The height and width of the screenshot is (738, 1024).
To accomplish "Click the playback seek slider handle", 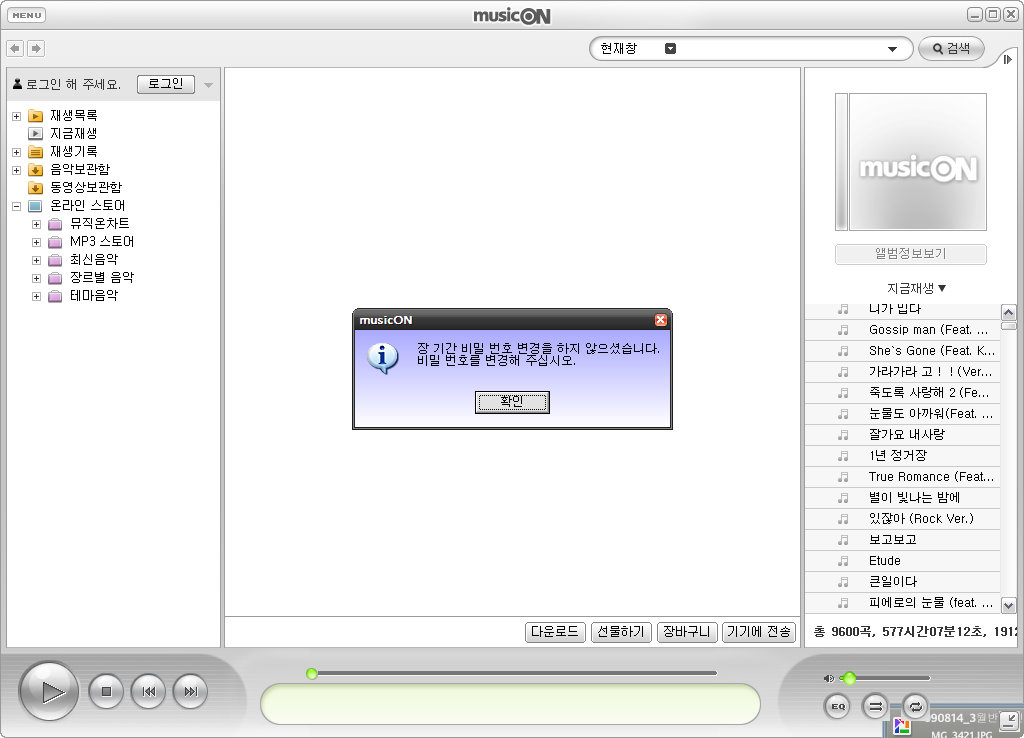I will pos(312,673).
